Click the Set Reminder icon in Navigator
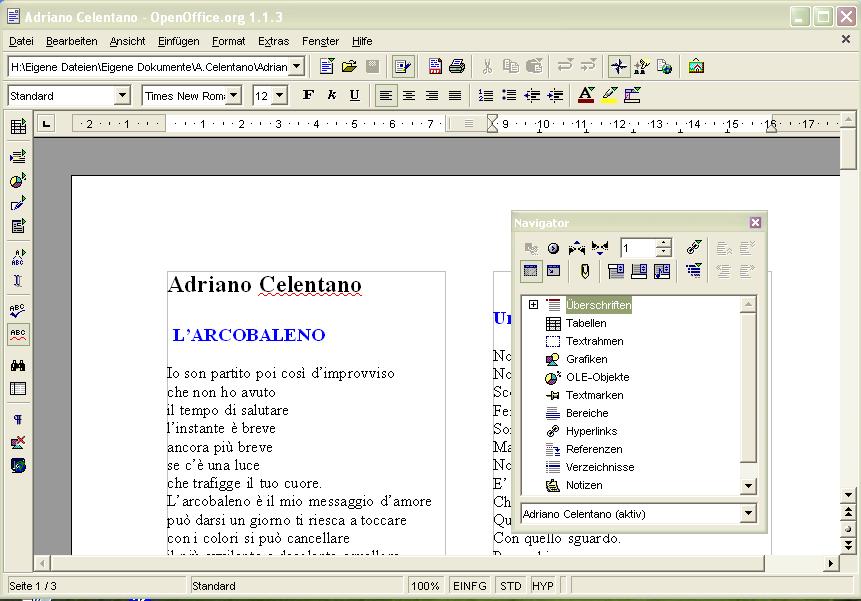Image resolution: width=861 pixels, height=601 pixels. [584, 271]
